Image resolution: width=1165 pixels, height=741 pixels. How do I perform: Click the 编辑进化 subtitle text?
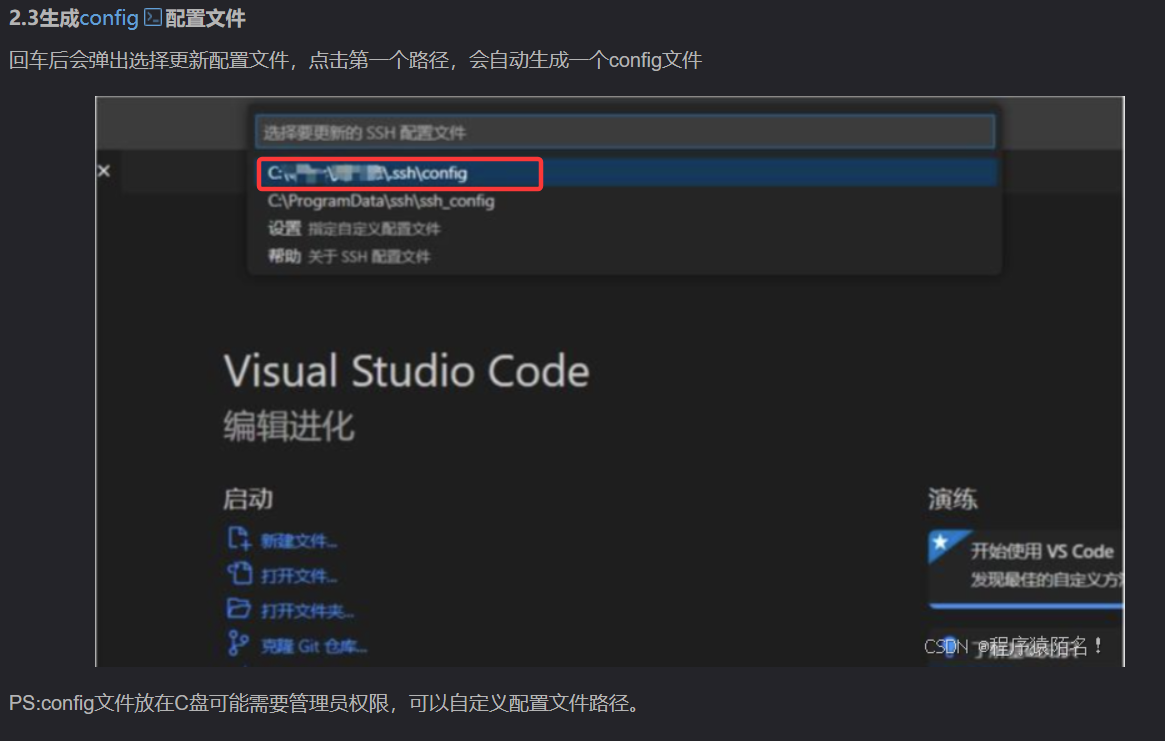coord(289,427)
